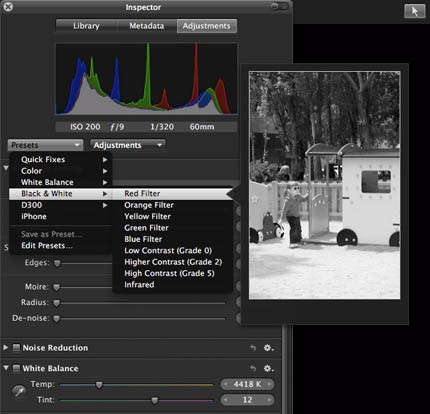Increase Tint with right stepper arrow
Image resolution: width=430 pixels, height=414 pixels.
pos(269,400)
